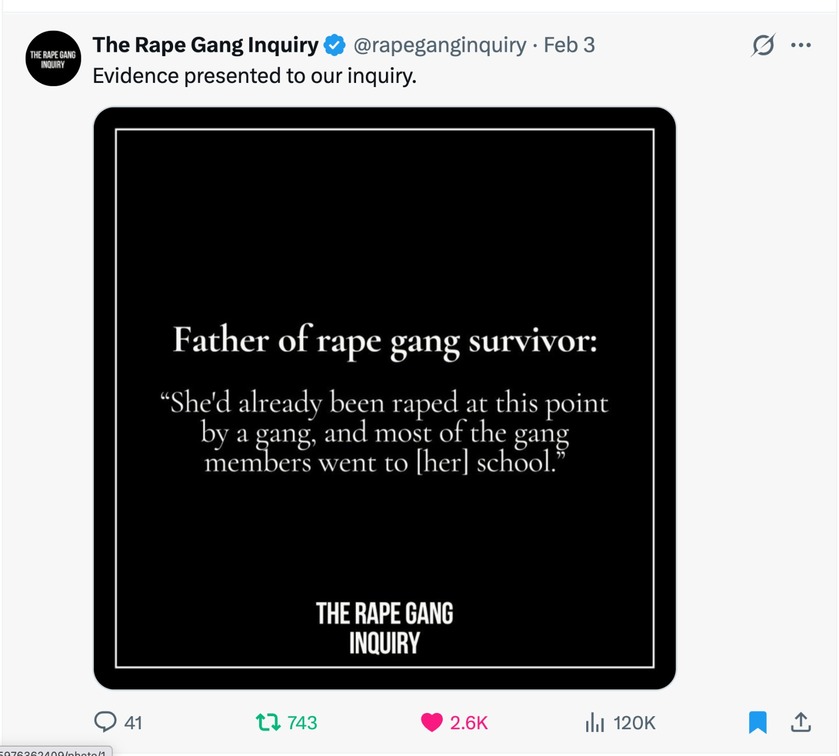Expand the three-dot more options menu
839x756 pixels.
tap(801, 46)
